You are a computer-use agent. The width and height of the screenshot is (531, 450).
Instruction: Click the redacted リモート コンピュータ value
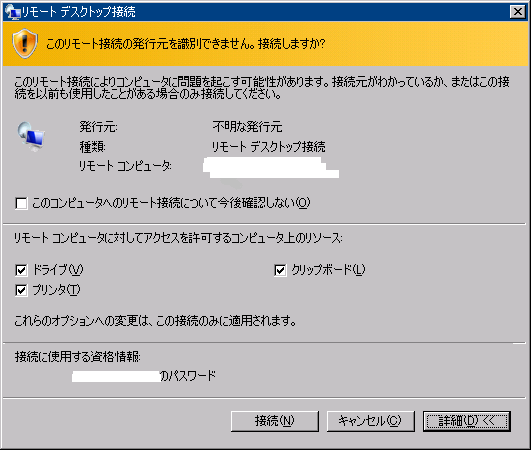(x=271, y=167)
